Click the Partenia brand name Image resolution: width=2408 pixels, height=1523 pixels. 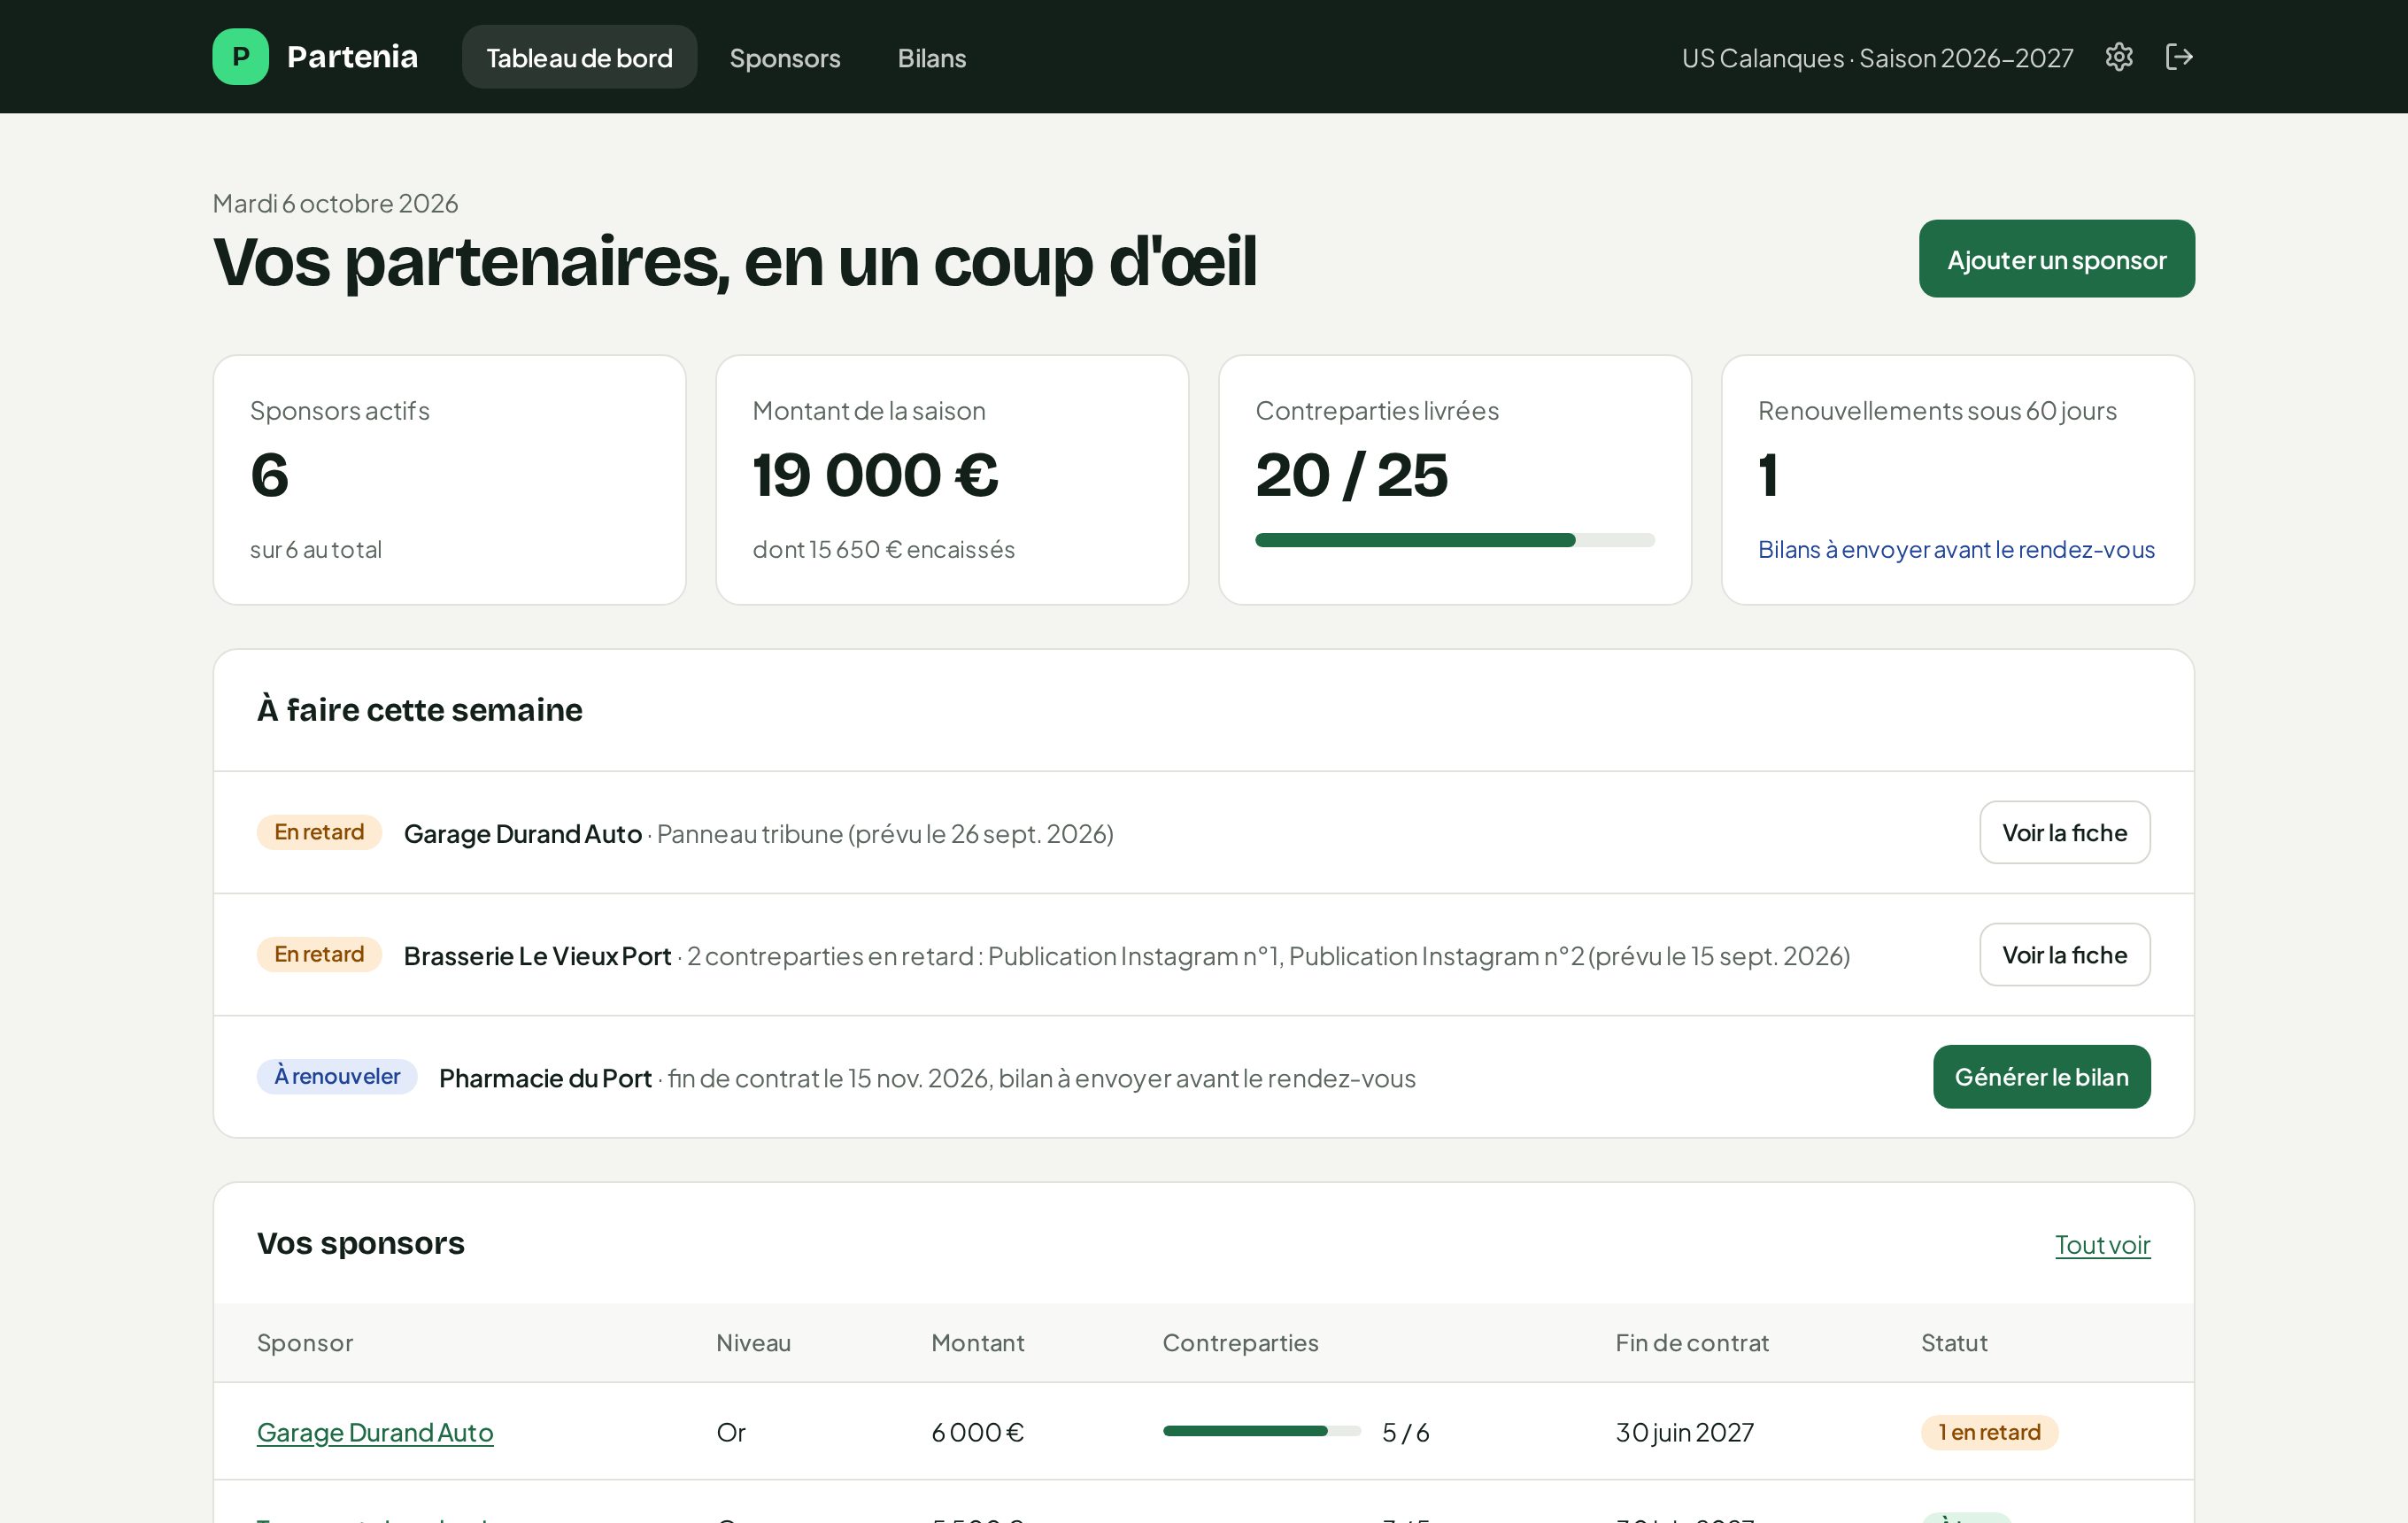coord(352,57)
